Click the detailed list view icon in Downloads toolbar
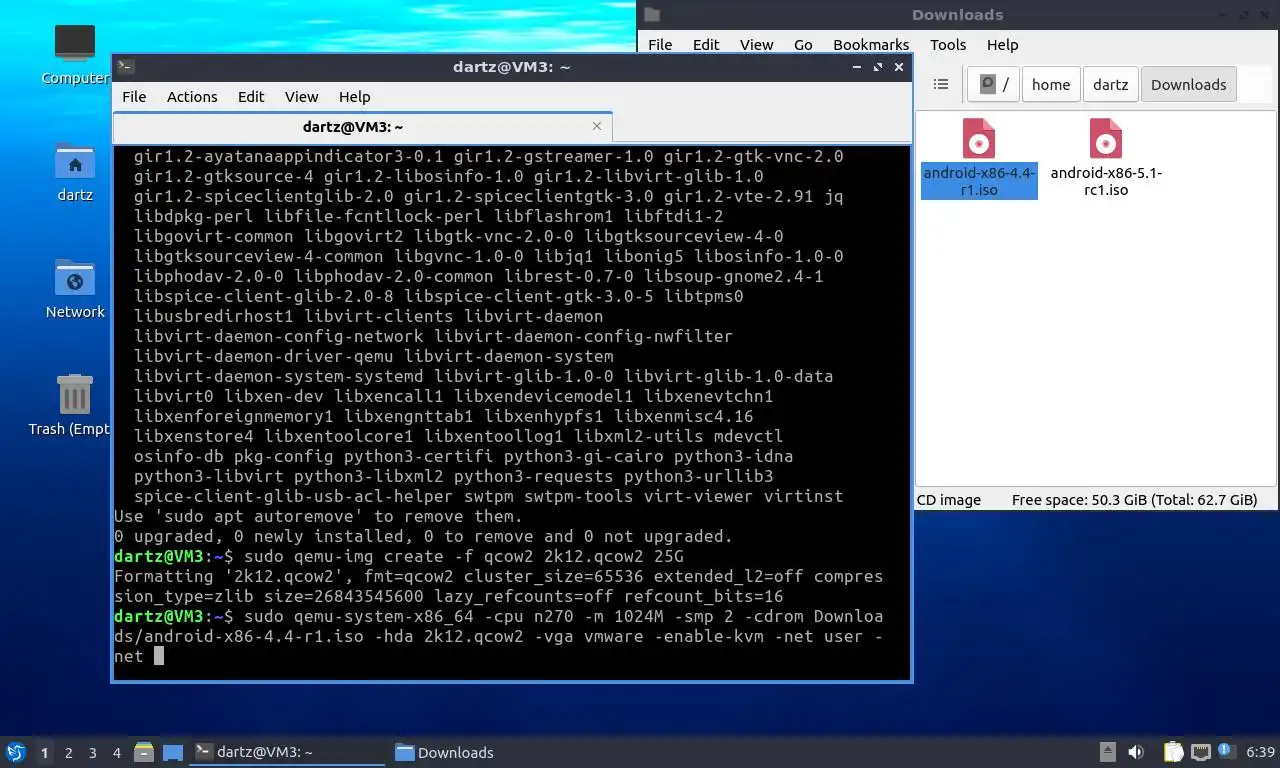The width and height of the screenshot is (1280, 768). point(941,85)
